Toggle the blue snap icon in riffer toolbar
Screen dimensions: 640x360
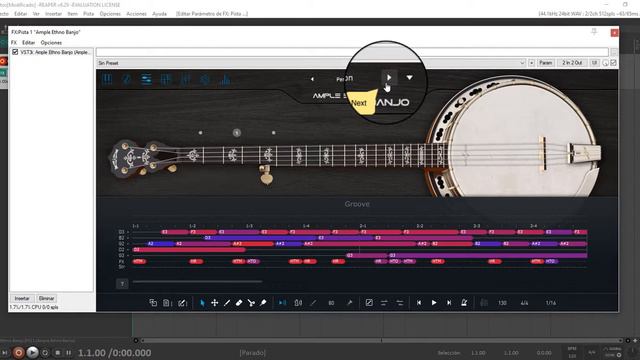[x=282, y=302]
